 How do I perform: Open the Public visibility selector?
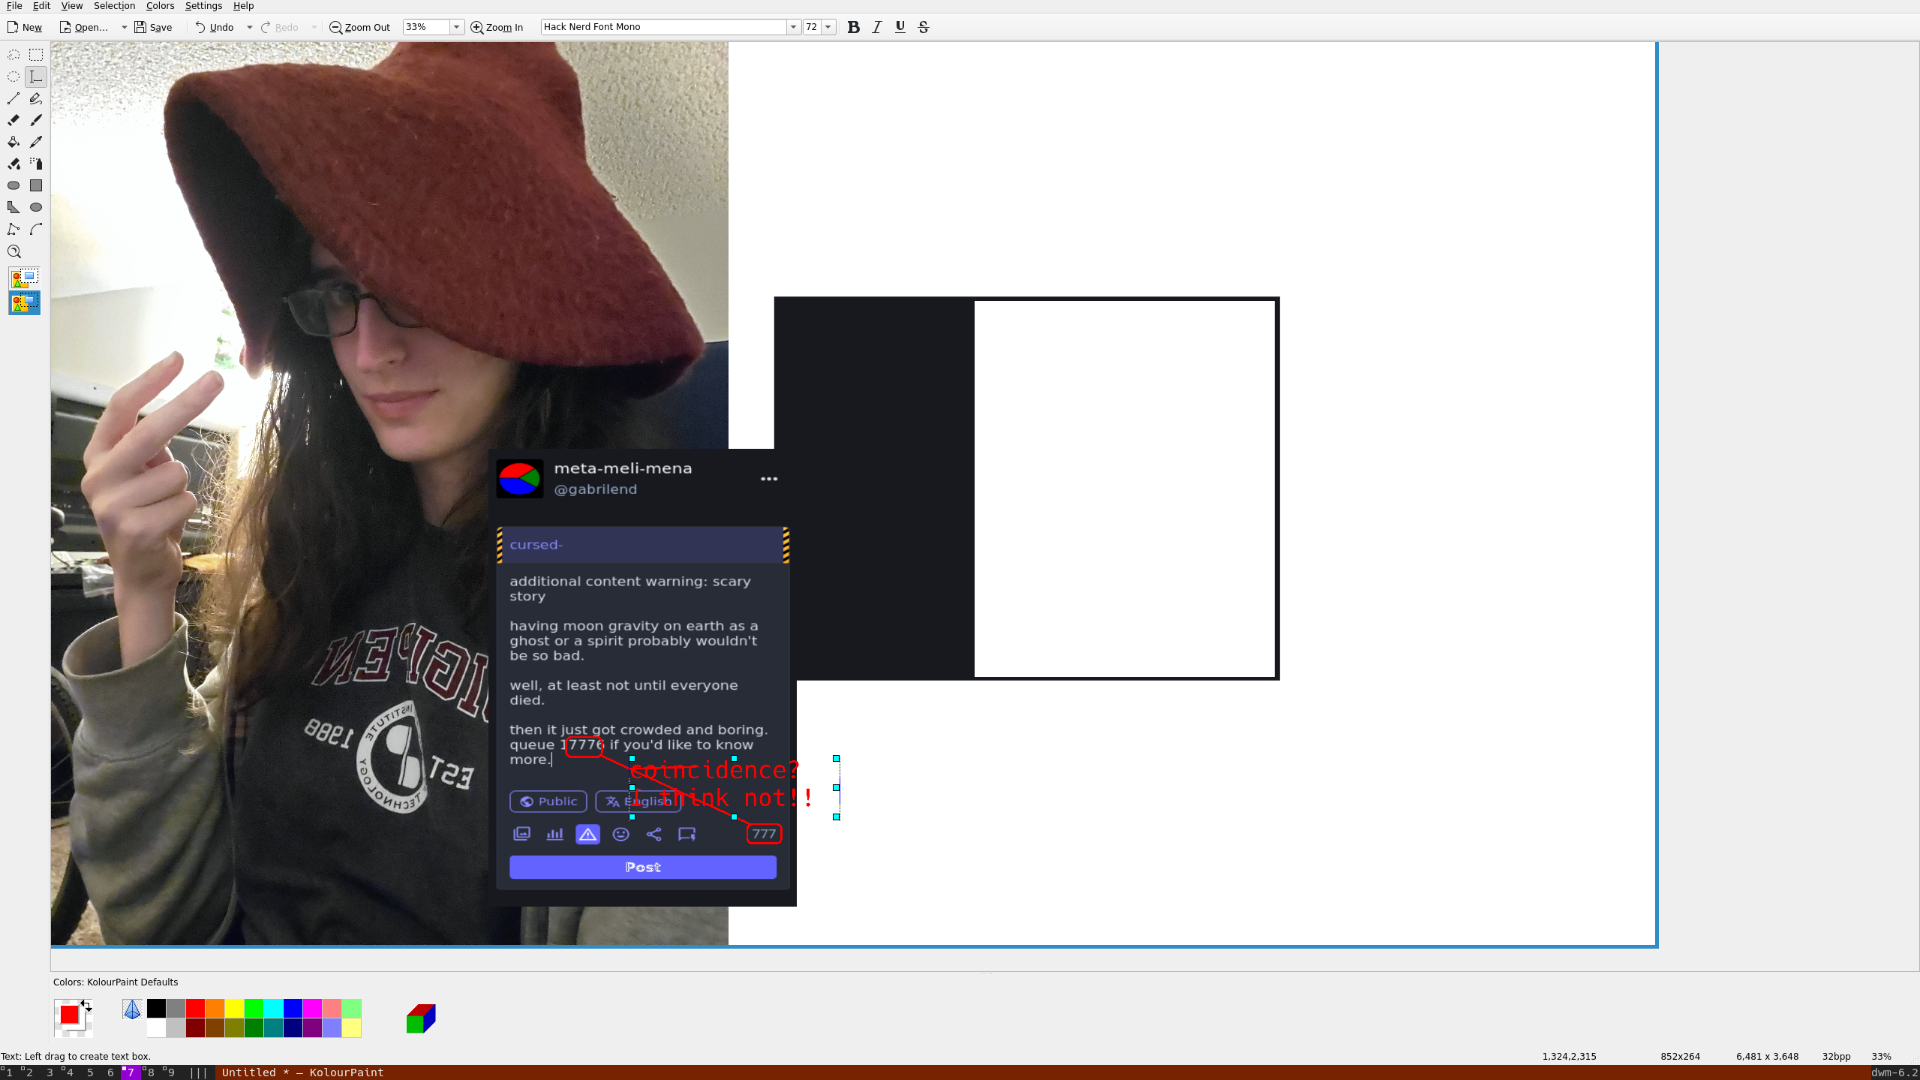coord(547,801)
